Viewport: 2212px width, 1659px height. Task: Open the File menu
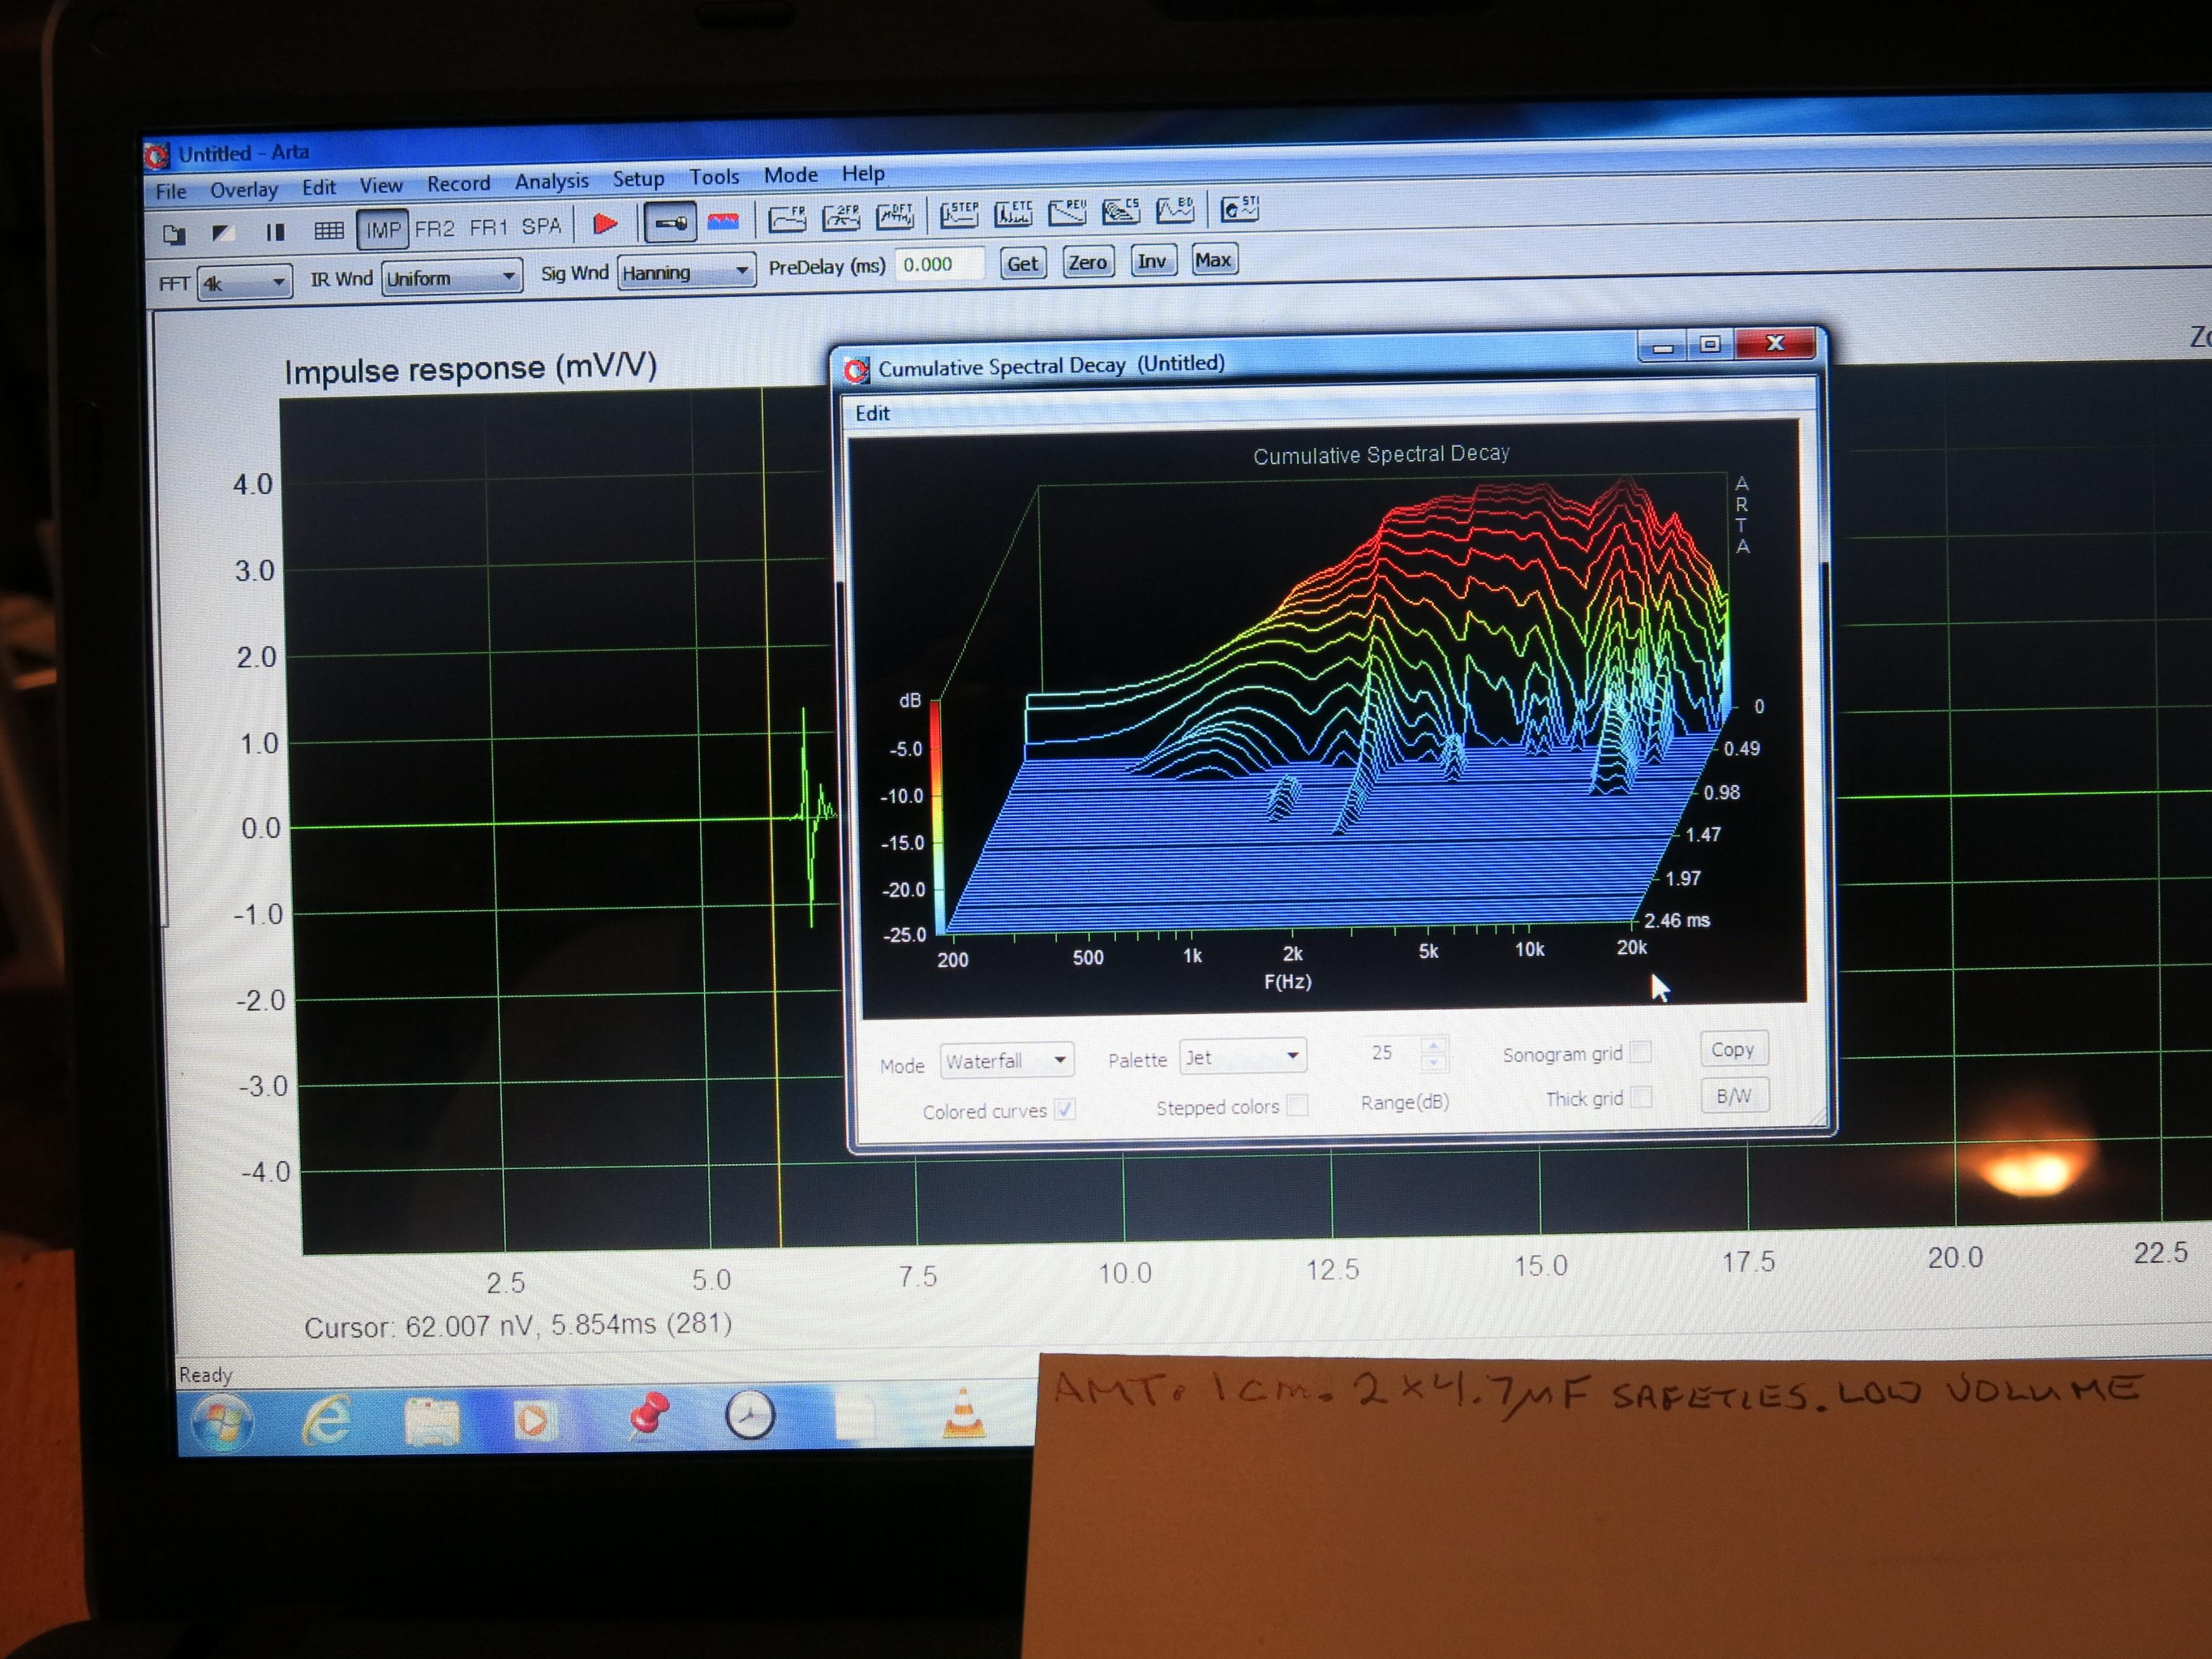pos(171,191)
